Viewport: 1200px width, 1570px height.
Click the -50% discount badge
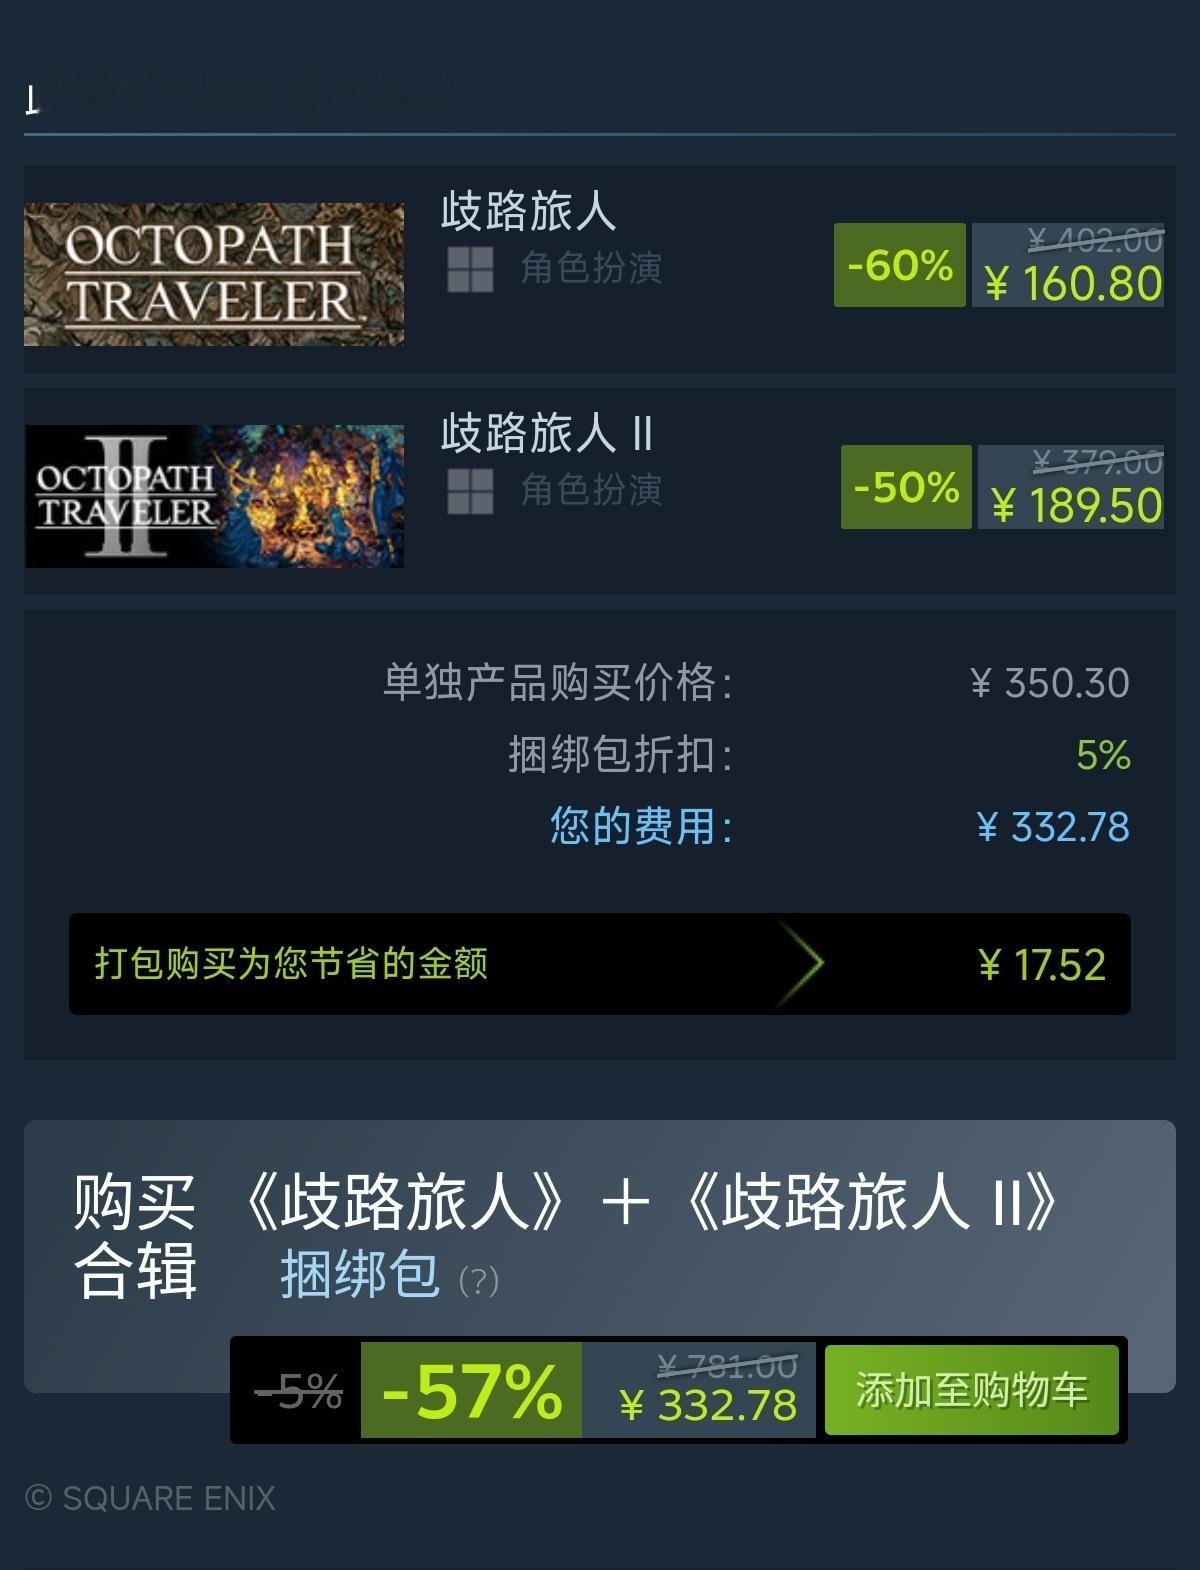[x=906, y=487]
